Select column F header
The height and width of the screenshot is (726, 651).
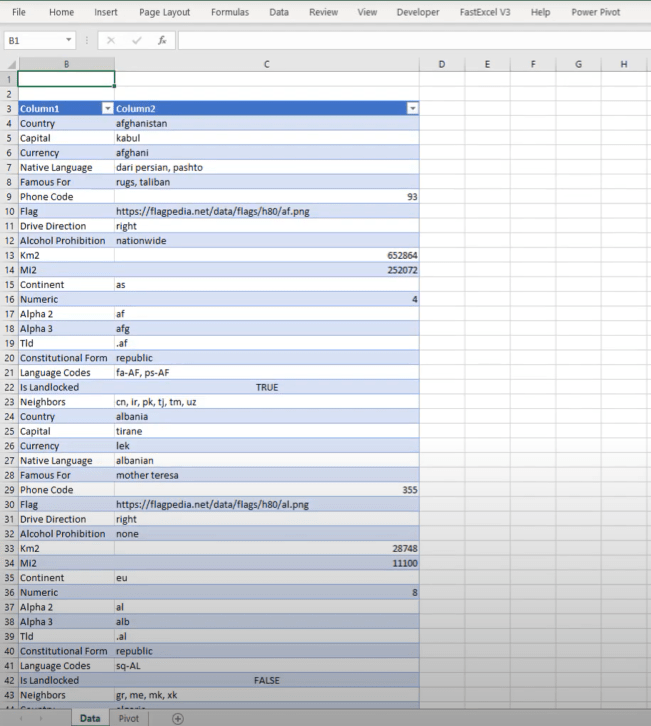tap(533, 64)
